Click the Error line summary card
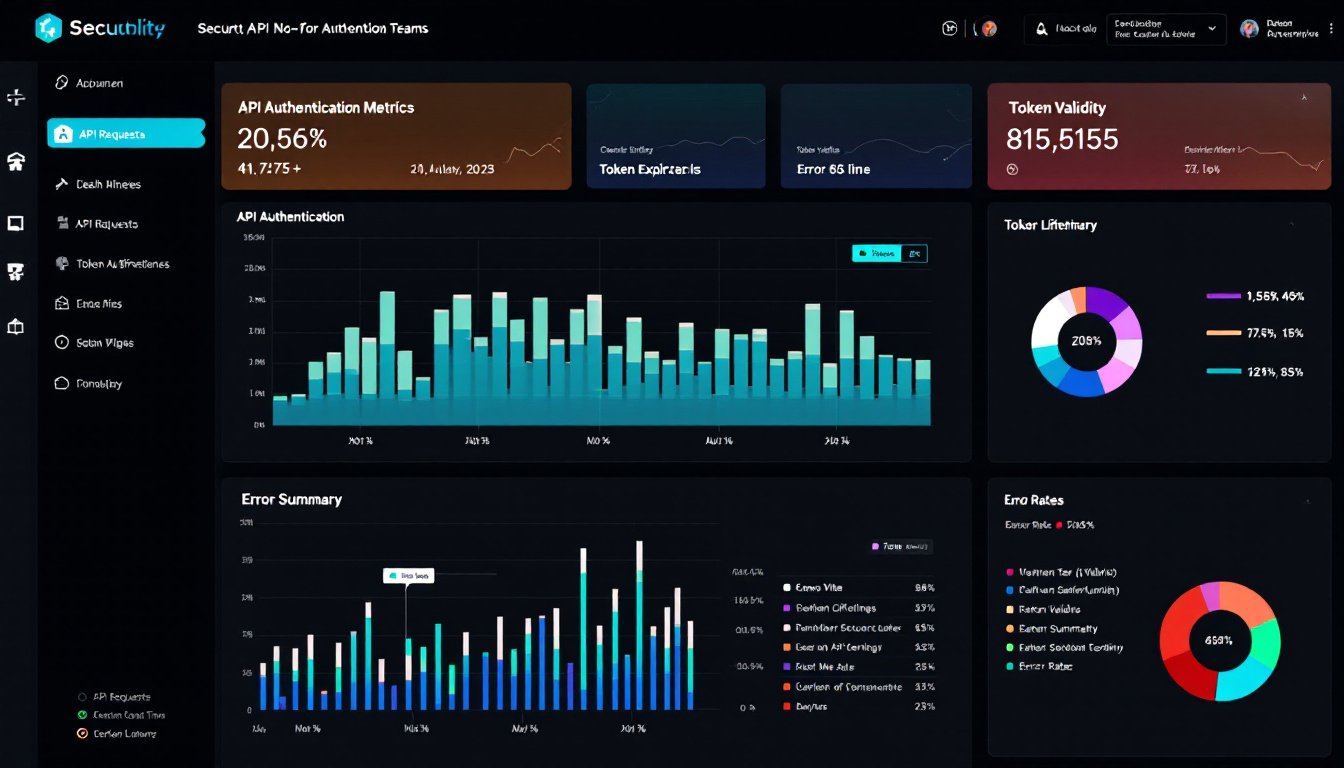The height and width of the screenshot is (768, 1344). click(875, 136)
